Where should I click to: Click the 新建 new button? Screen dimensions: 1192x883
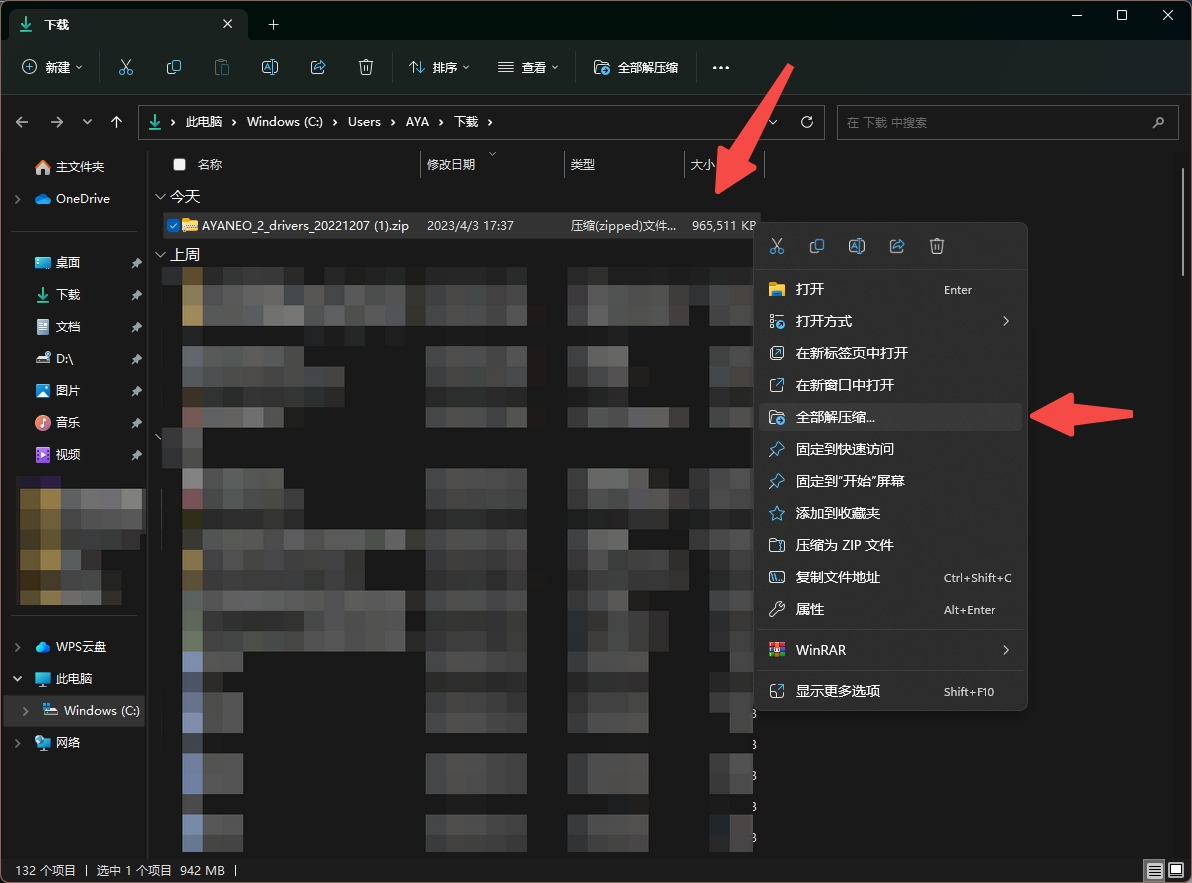coord(52,67)
